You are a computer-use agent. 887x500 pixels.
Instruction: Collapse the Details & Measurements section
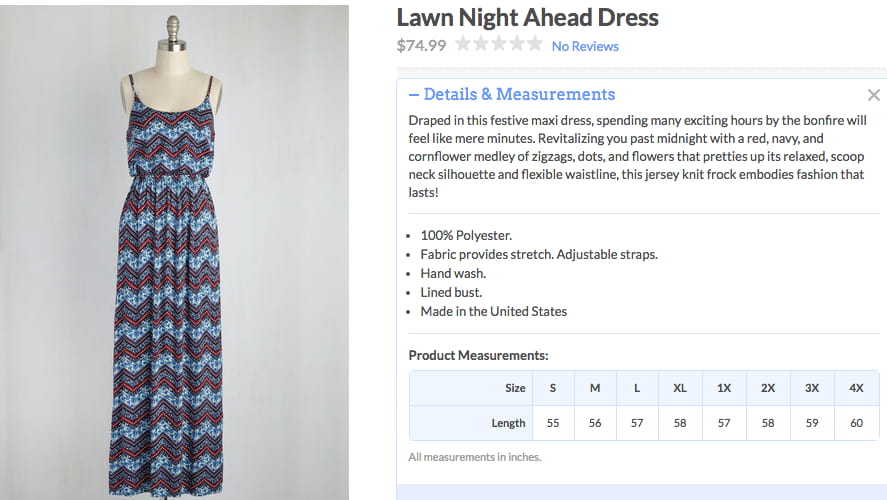pos(511,95)
